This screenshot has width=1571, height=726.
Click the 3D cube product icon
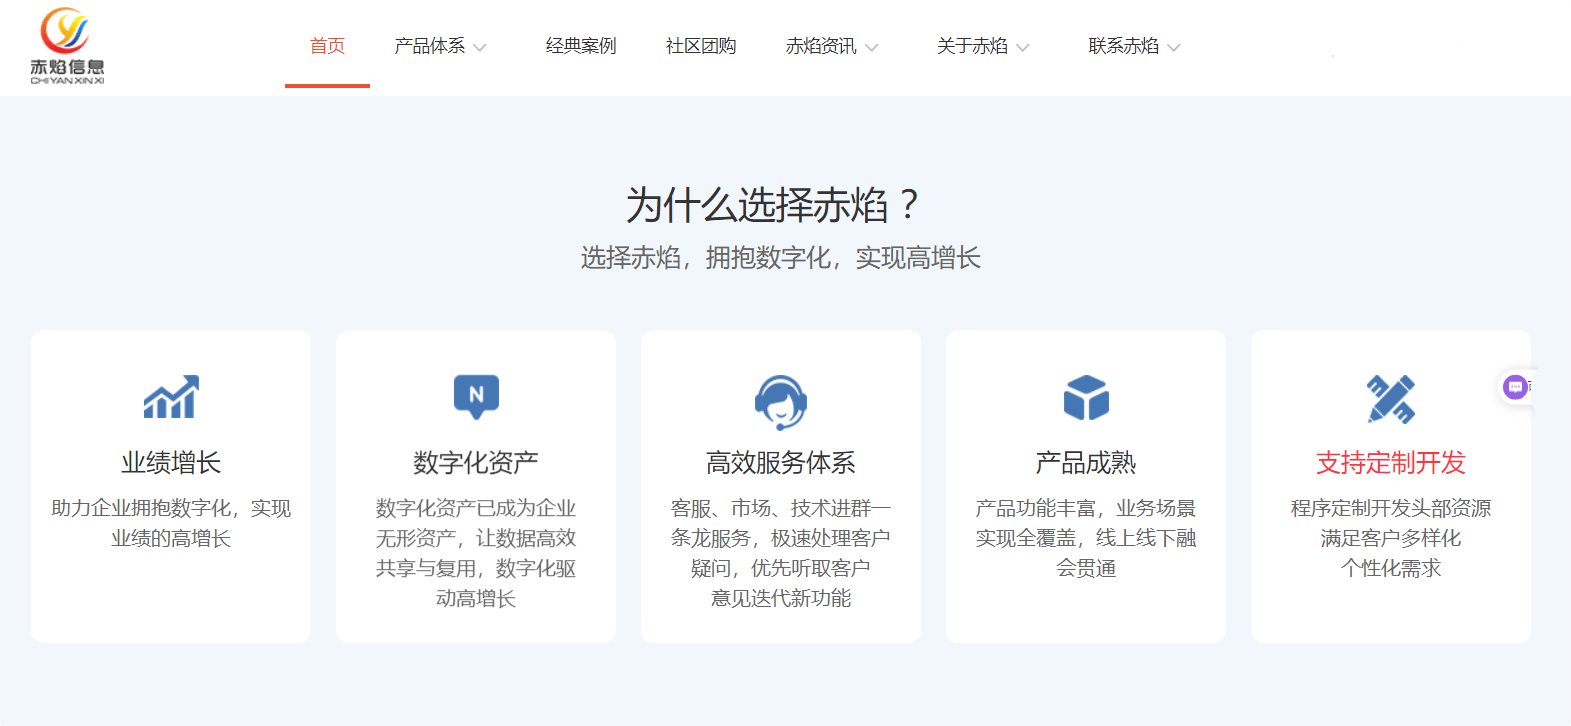pyautogui.click(x=1086, y=398)
